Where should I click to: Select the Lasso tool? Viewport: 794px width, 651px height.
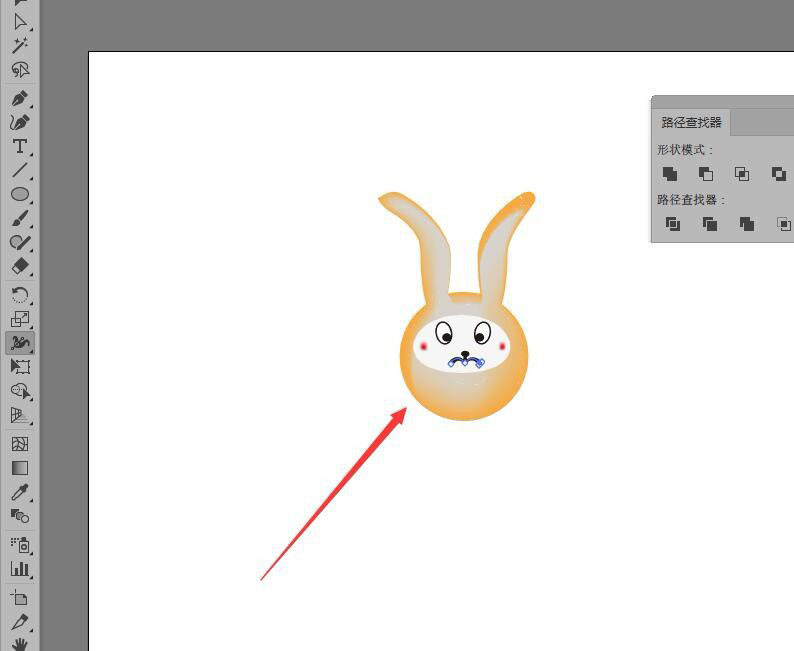click(20, 69)
